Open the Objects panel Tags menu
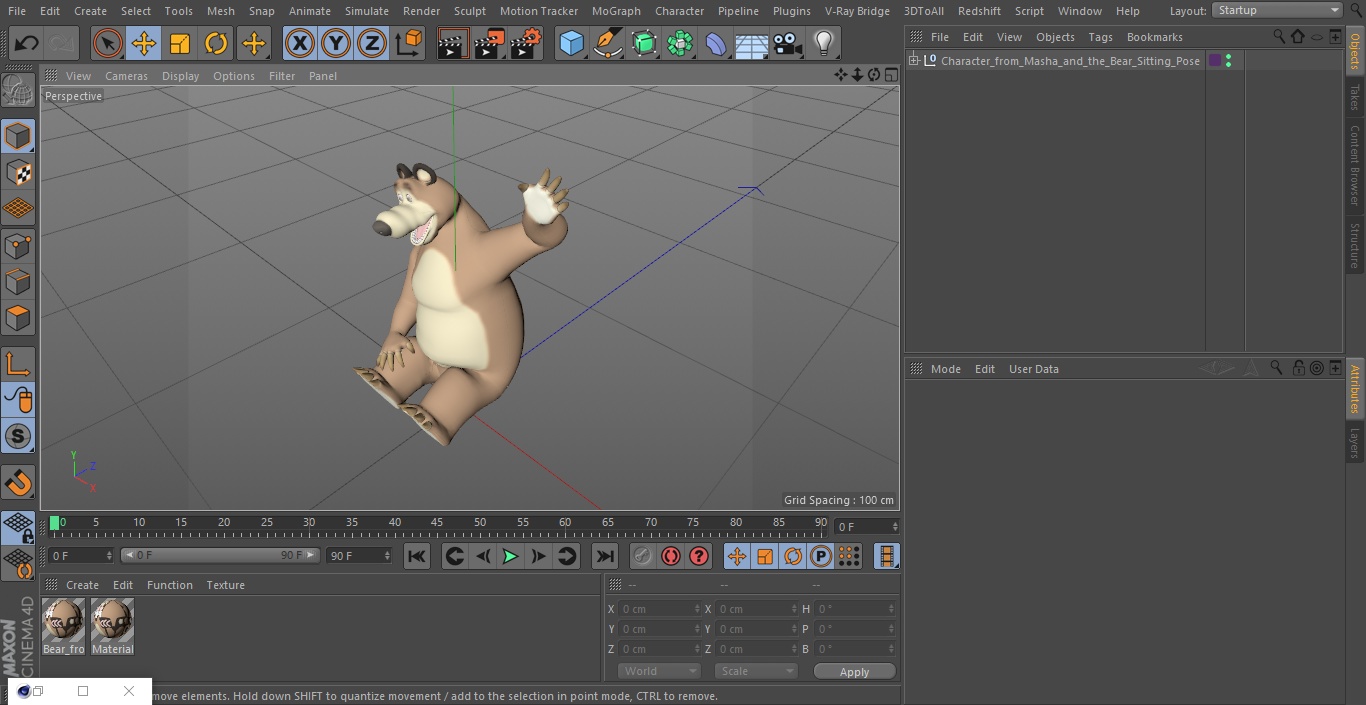 click(x=1100, y=37)
